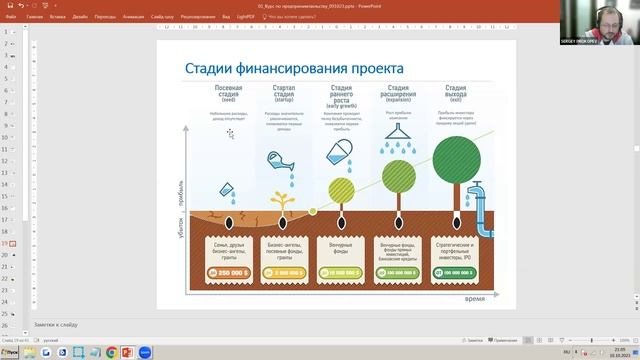The height and width of the screenshot is (360, 640).
Task: Click the slide number indicator in status bar
Action: [x=16, y=340]
